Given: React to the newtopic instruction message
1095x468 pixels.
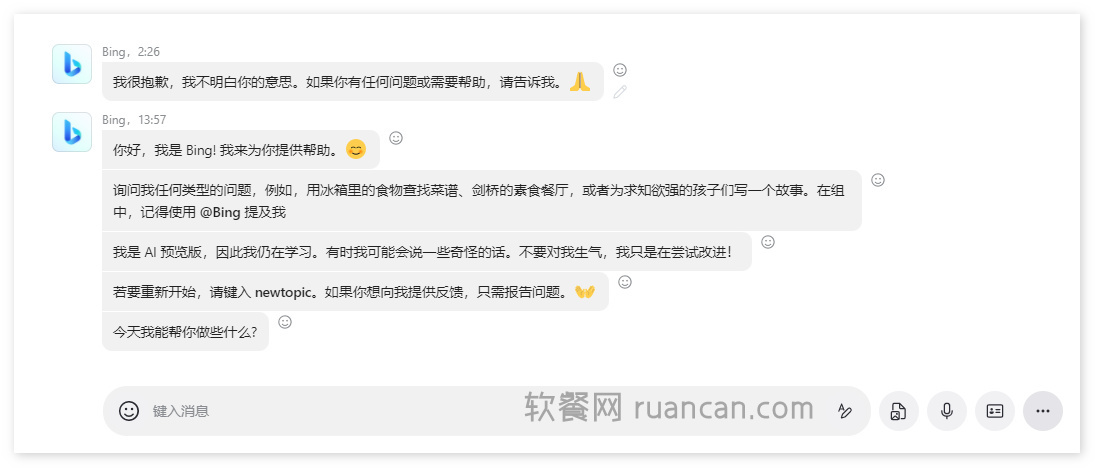Looking at the screenshot, I should (625, 281).
